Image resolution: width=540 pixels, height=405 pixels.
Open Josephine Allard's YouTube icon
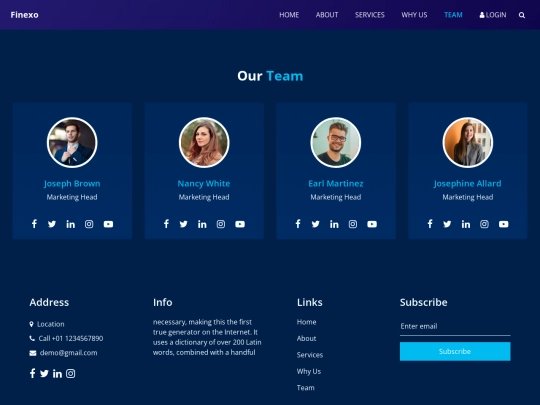tap(503, 224)
